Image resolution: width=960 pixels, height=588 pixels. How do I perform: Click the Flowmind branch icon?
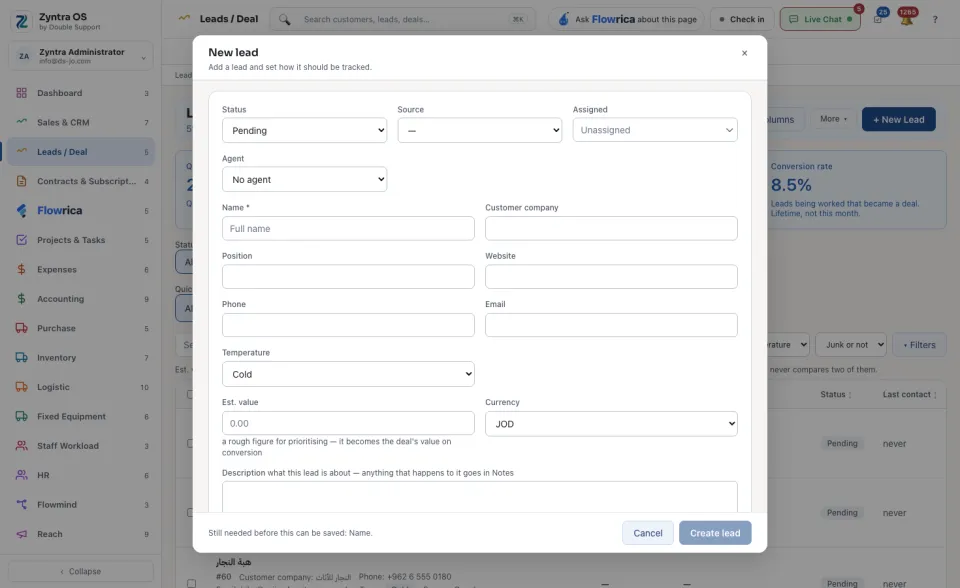click(x=21, y=505)
